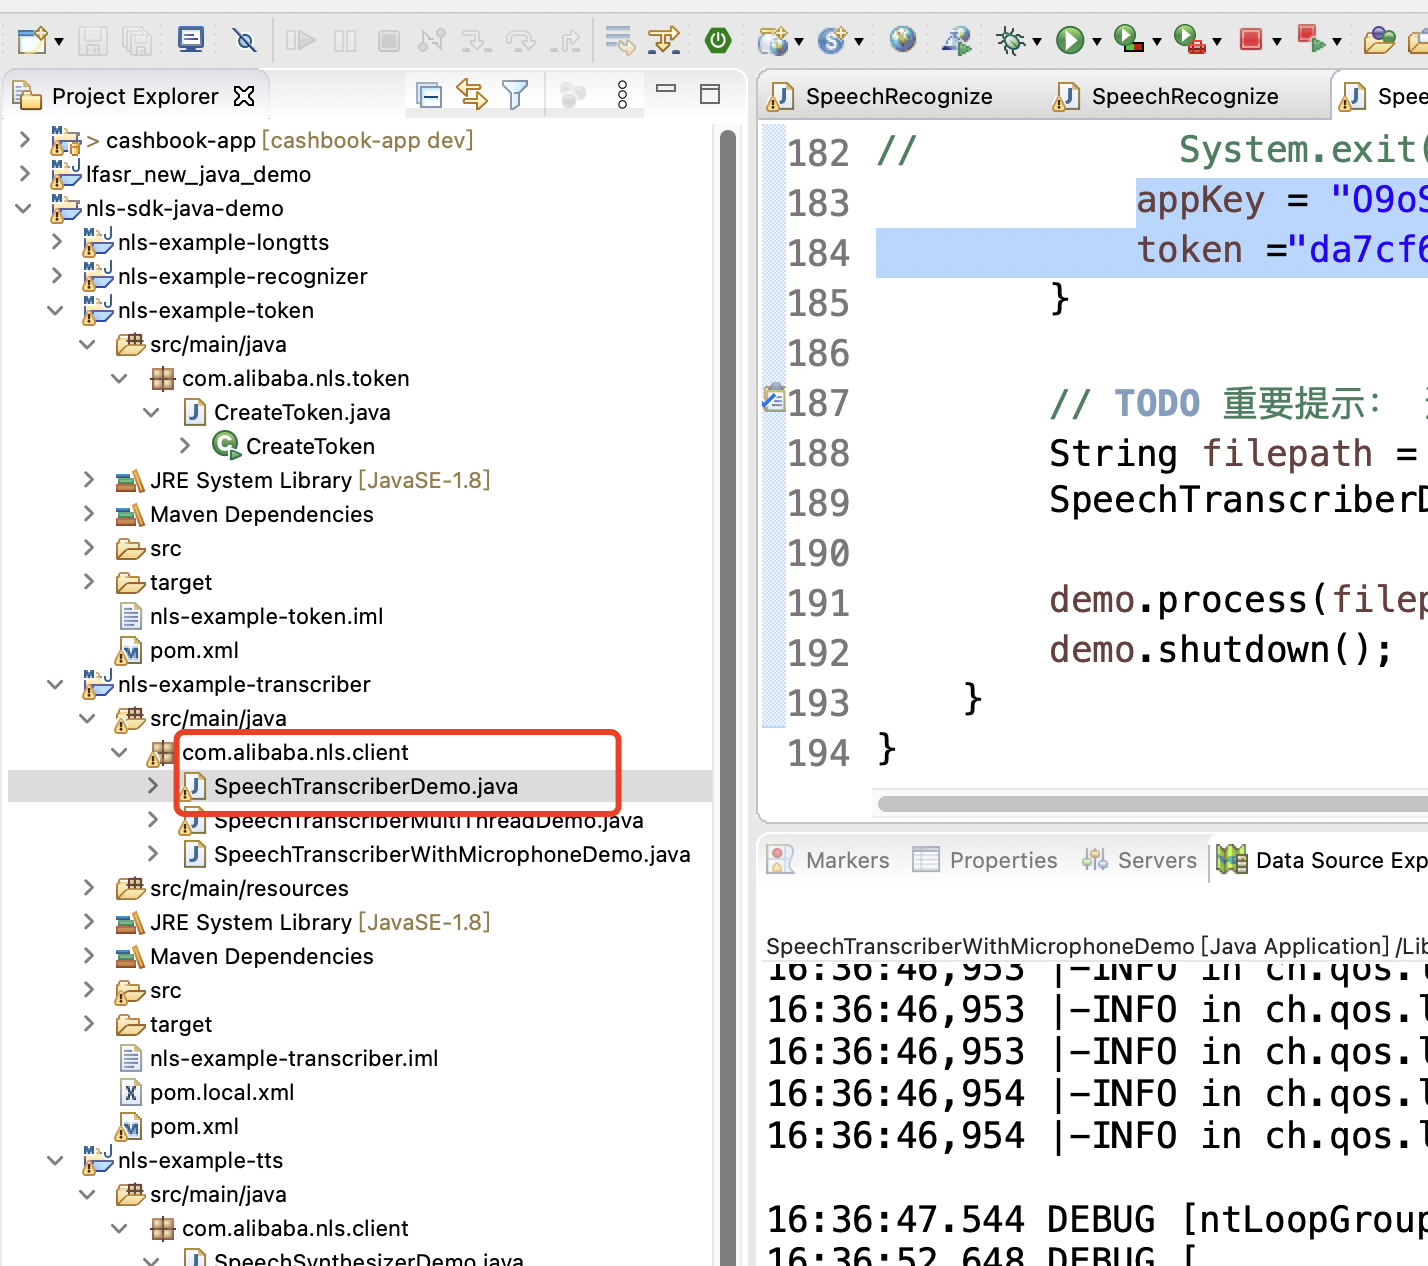
Task: Open the Coverage dropdown arrow
Action: coord(1157,42)
